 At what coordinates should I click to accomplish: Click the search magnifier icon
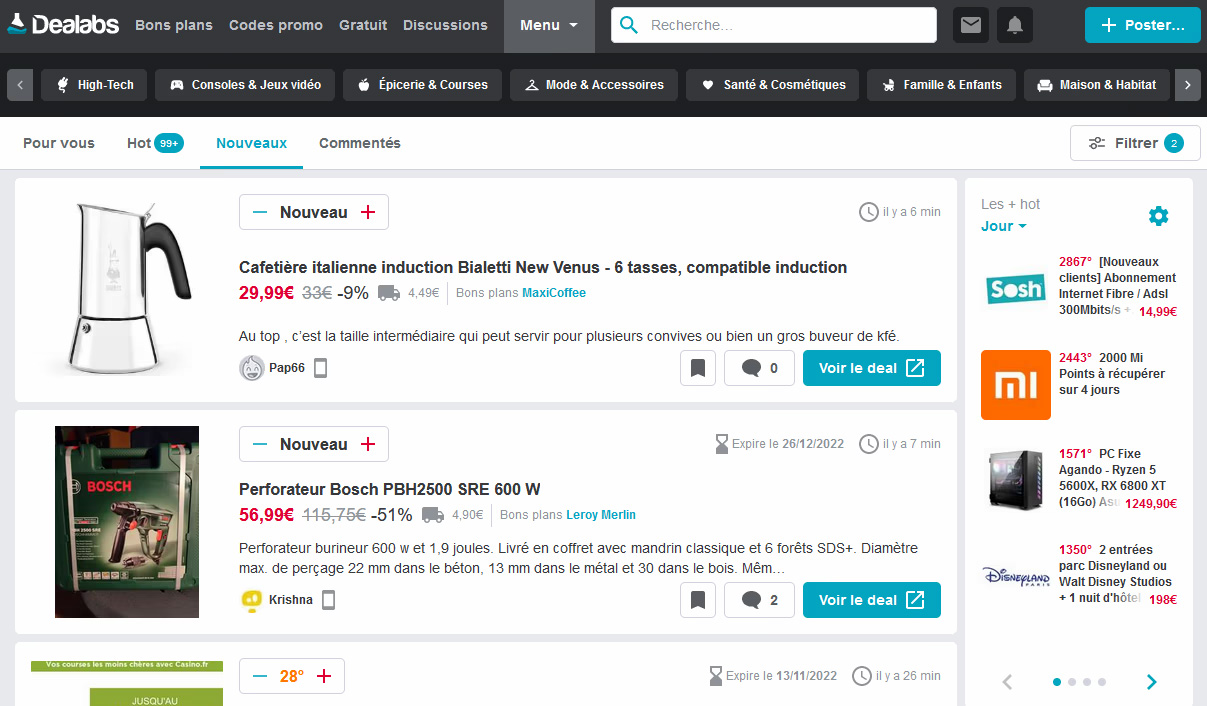629,25
